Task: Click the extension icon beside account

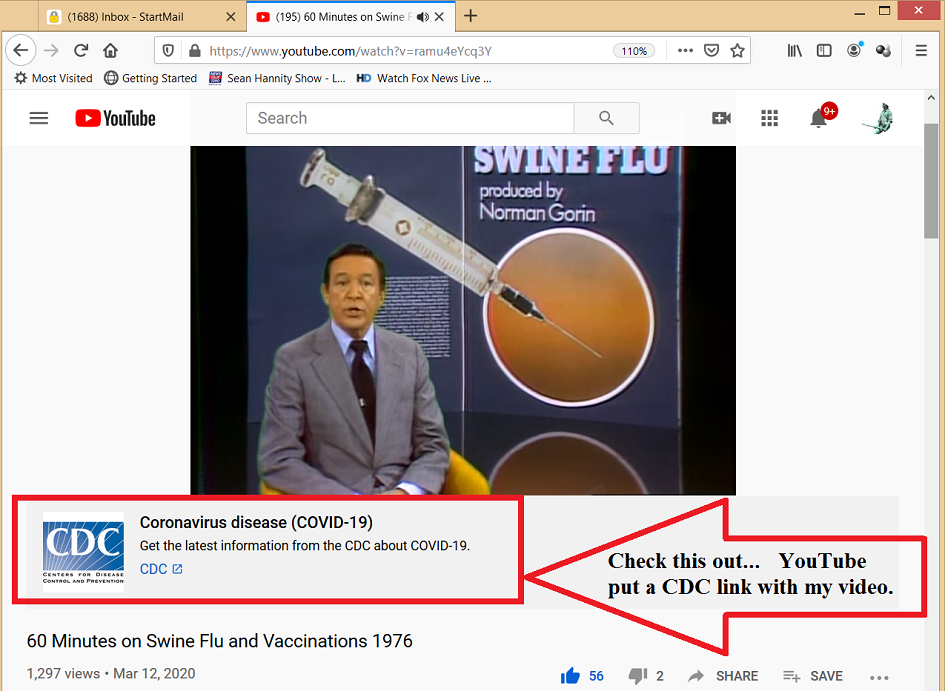Action: point(884,51)
